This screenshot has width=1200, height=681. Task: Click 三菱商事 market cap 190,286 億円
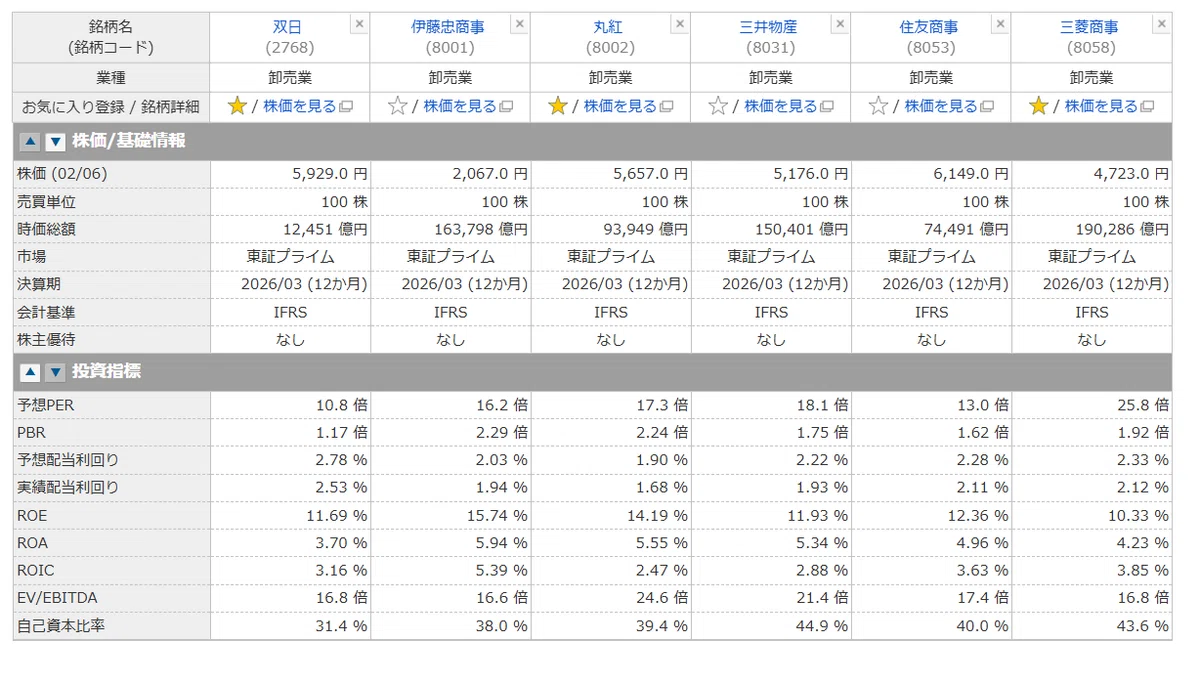[1122, 229]
